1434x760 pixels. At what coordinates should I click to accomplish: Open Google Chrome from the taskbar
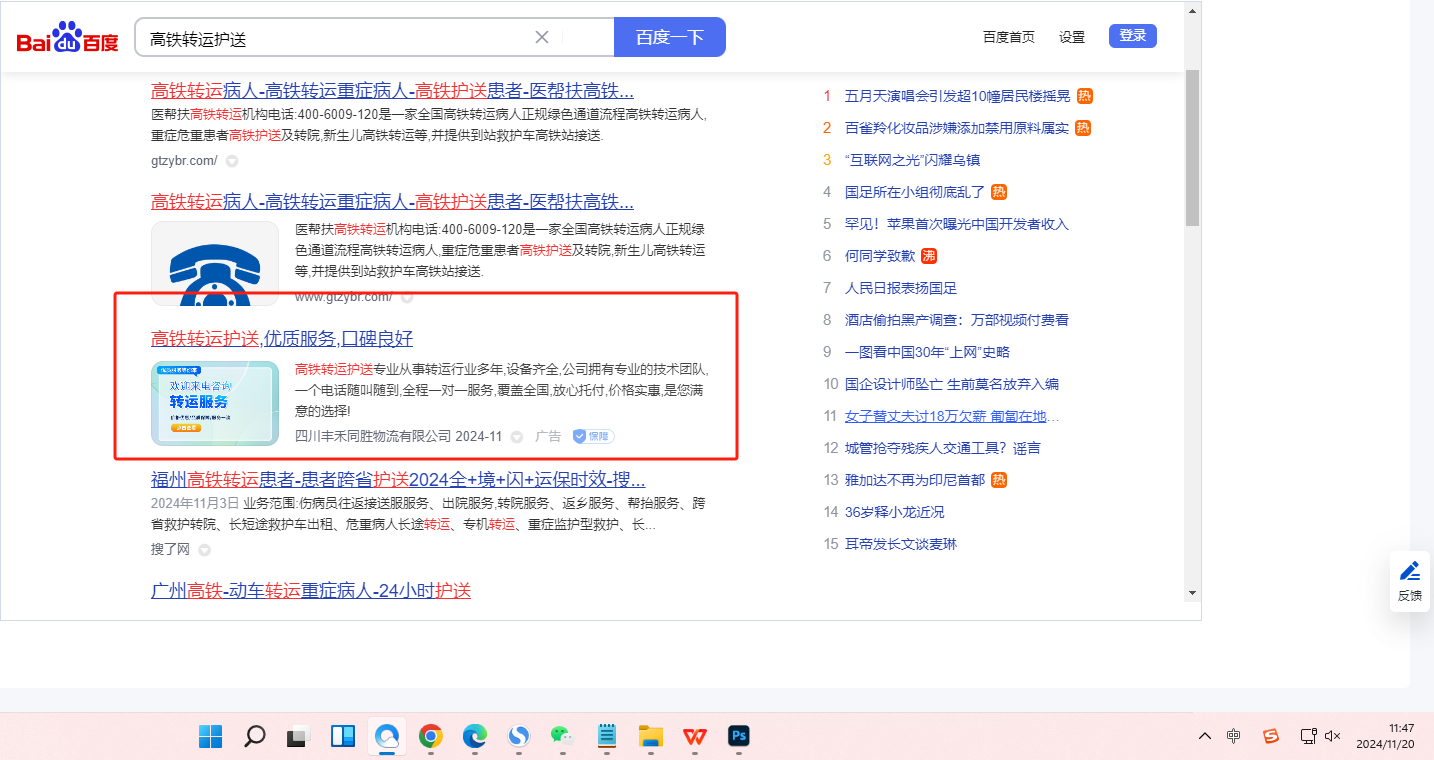431,737
